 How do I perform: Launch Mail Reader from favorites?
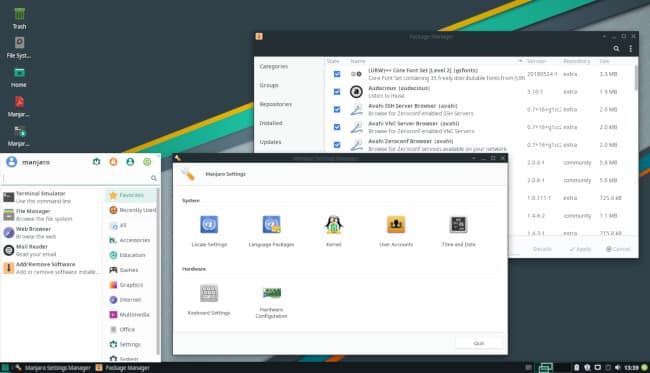tap(52, 250)
